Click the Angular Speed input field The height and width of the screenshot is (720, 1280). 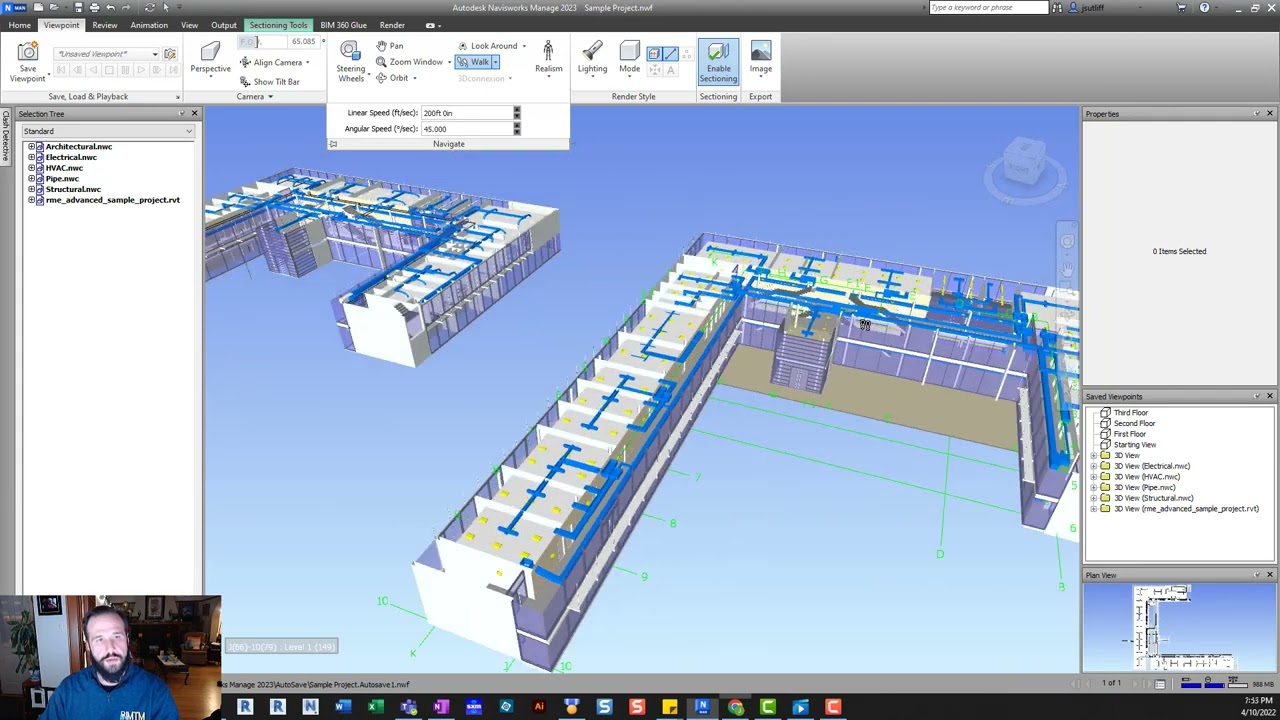tap(467, 129)
